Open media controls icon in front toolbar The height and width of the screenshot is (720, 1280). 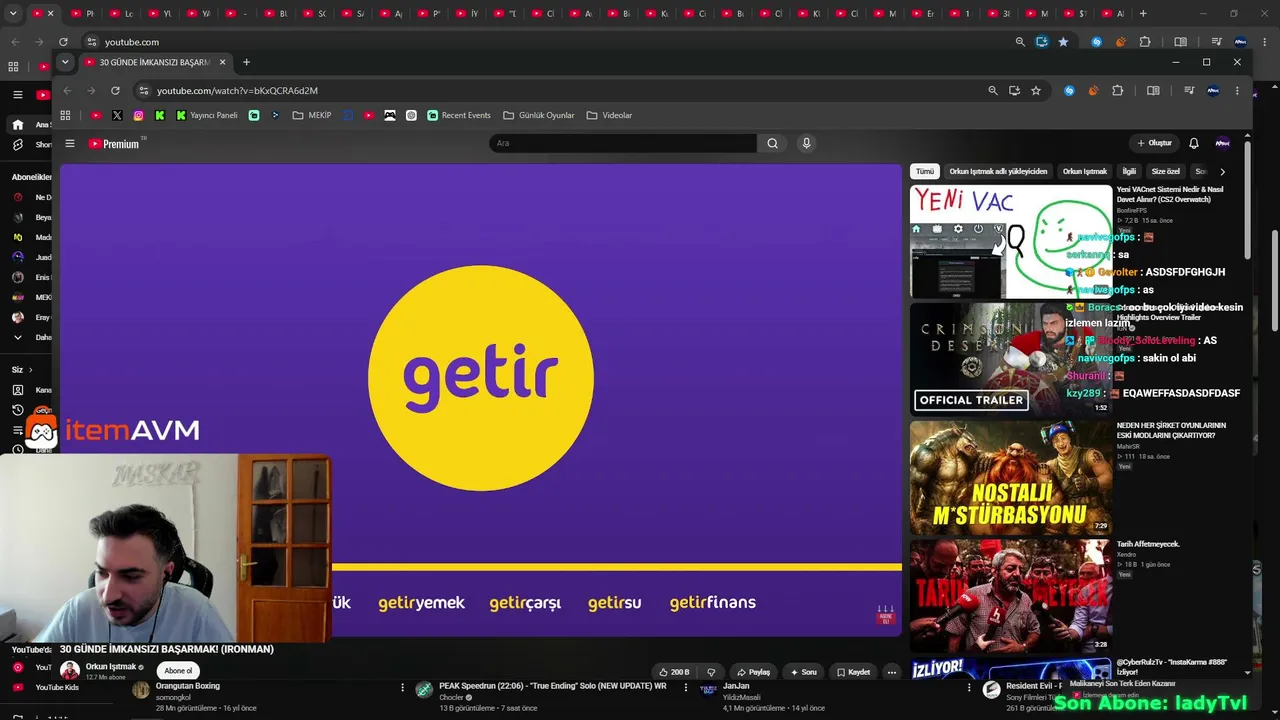tap(1188, 90)
